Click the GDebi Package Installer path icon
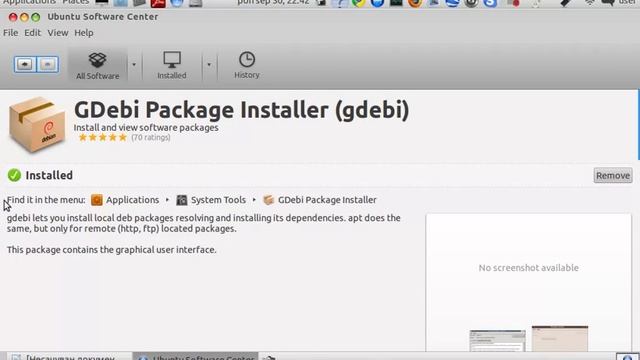This screenshot has width=640, height=360. pyautogui.click(x=269, y=200)
